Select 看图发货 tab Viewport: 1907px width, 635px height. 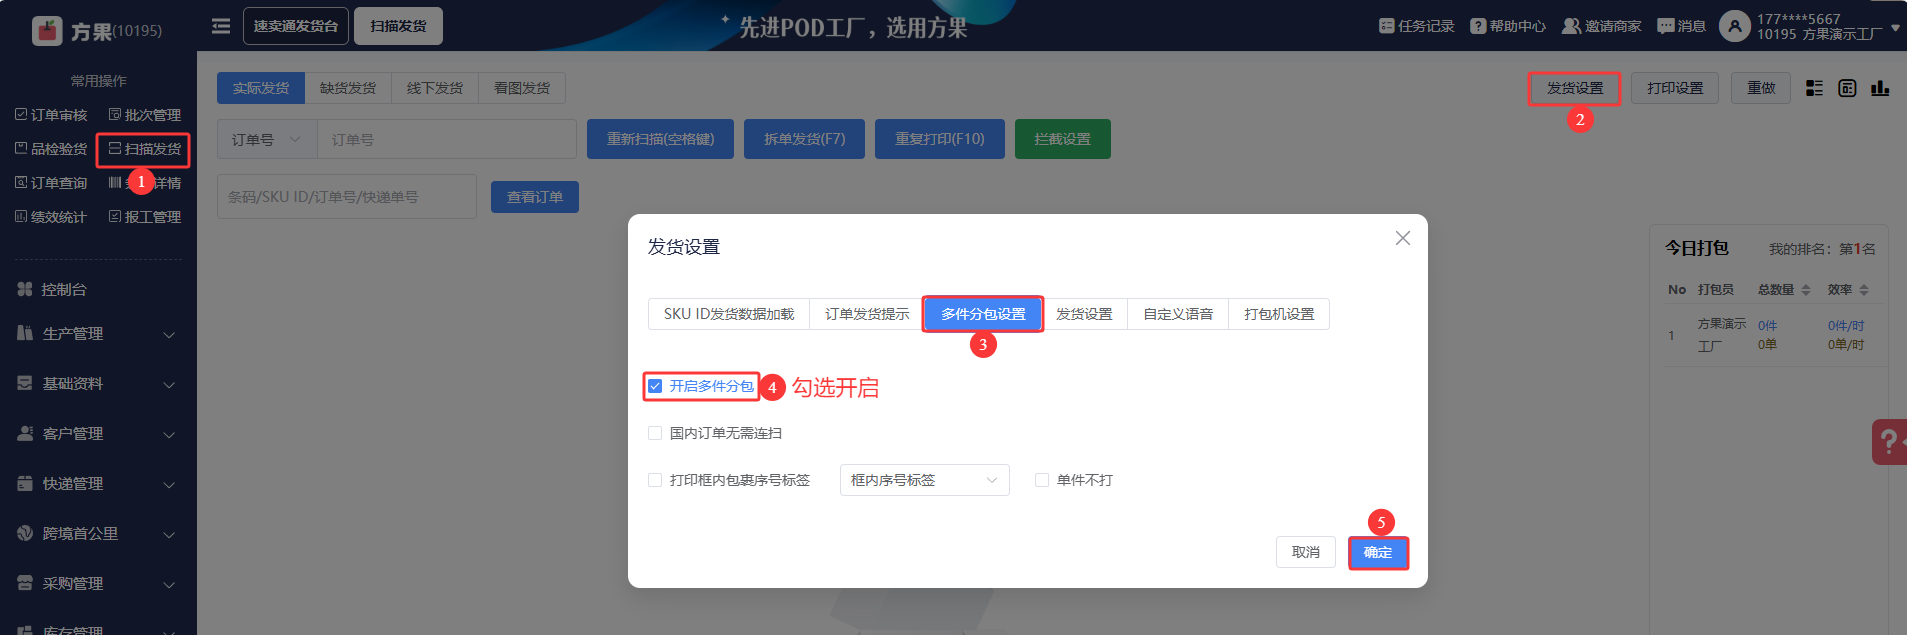point(522,88)
